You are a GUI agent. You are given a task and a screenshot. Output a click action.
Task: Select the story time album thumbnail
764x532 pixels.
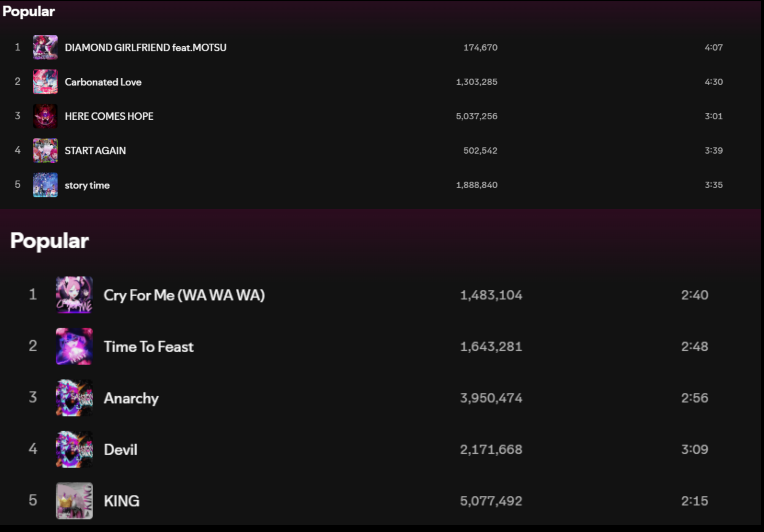tap(45, 185)
